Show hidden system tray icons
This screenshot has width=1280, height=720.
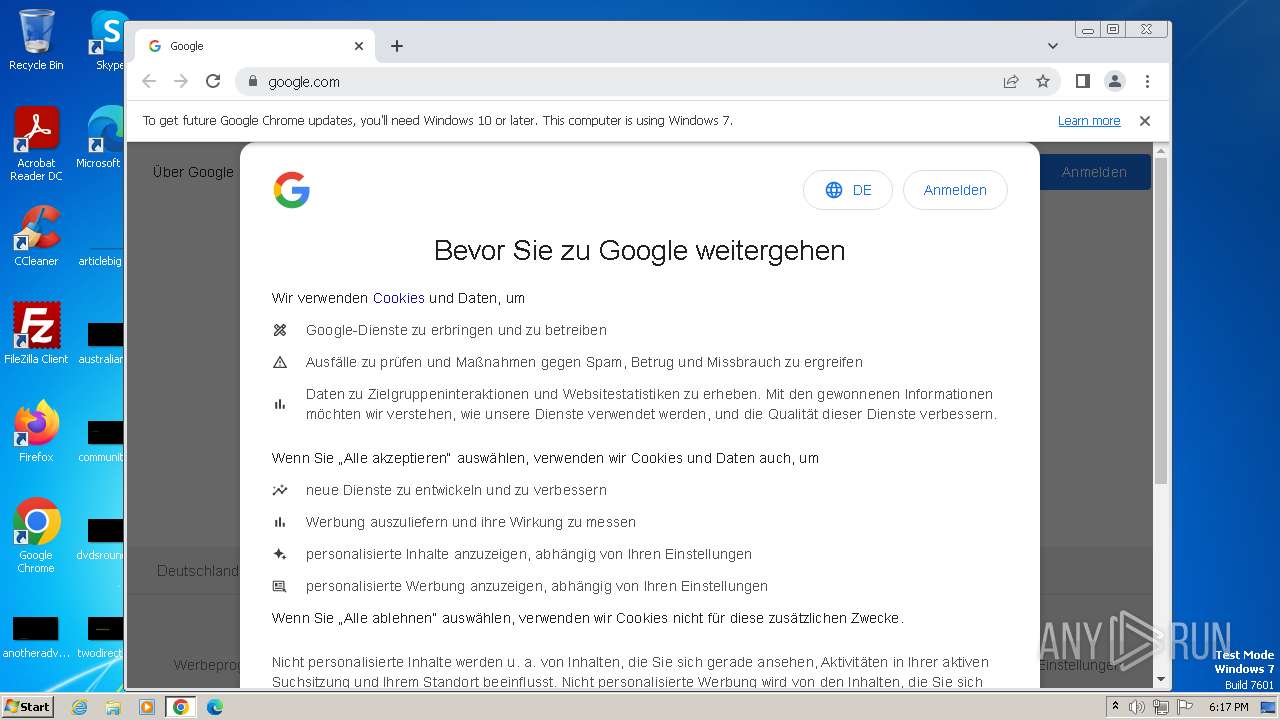[x=1116, y=707]
